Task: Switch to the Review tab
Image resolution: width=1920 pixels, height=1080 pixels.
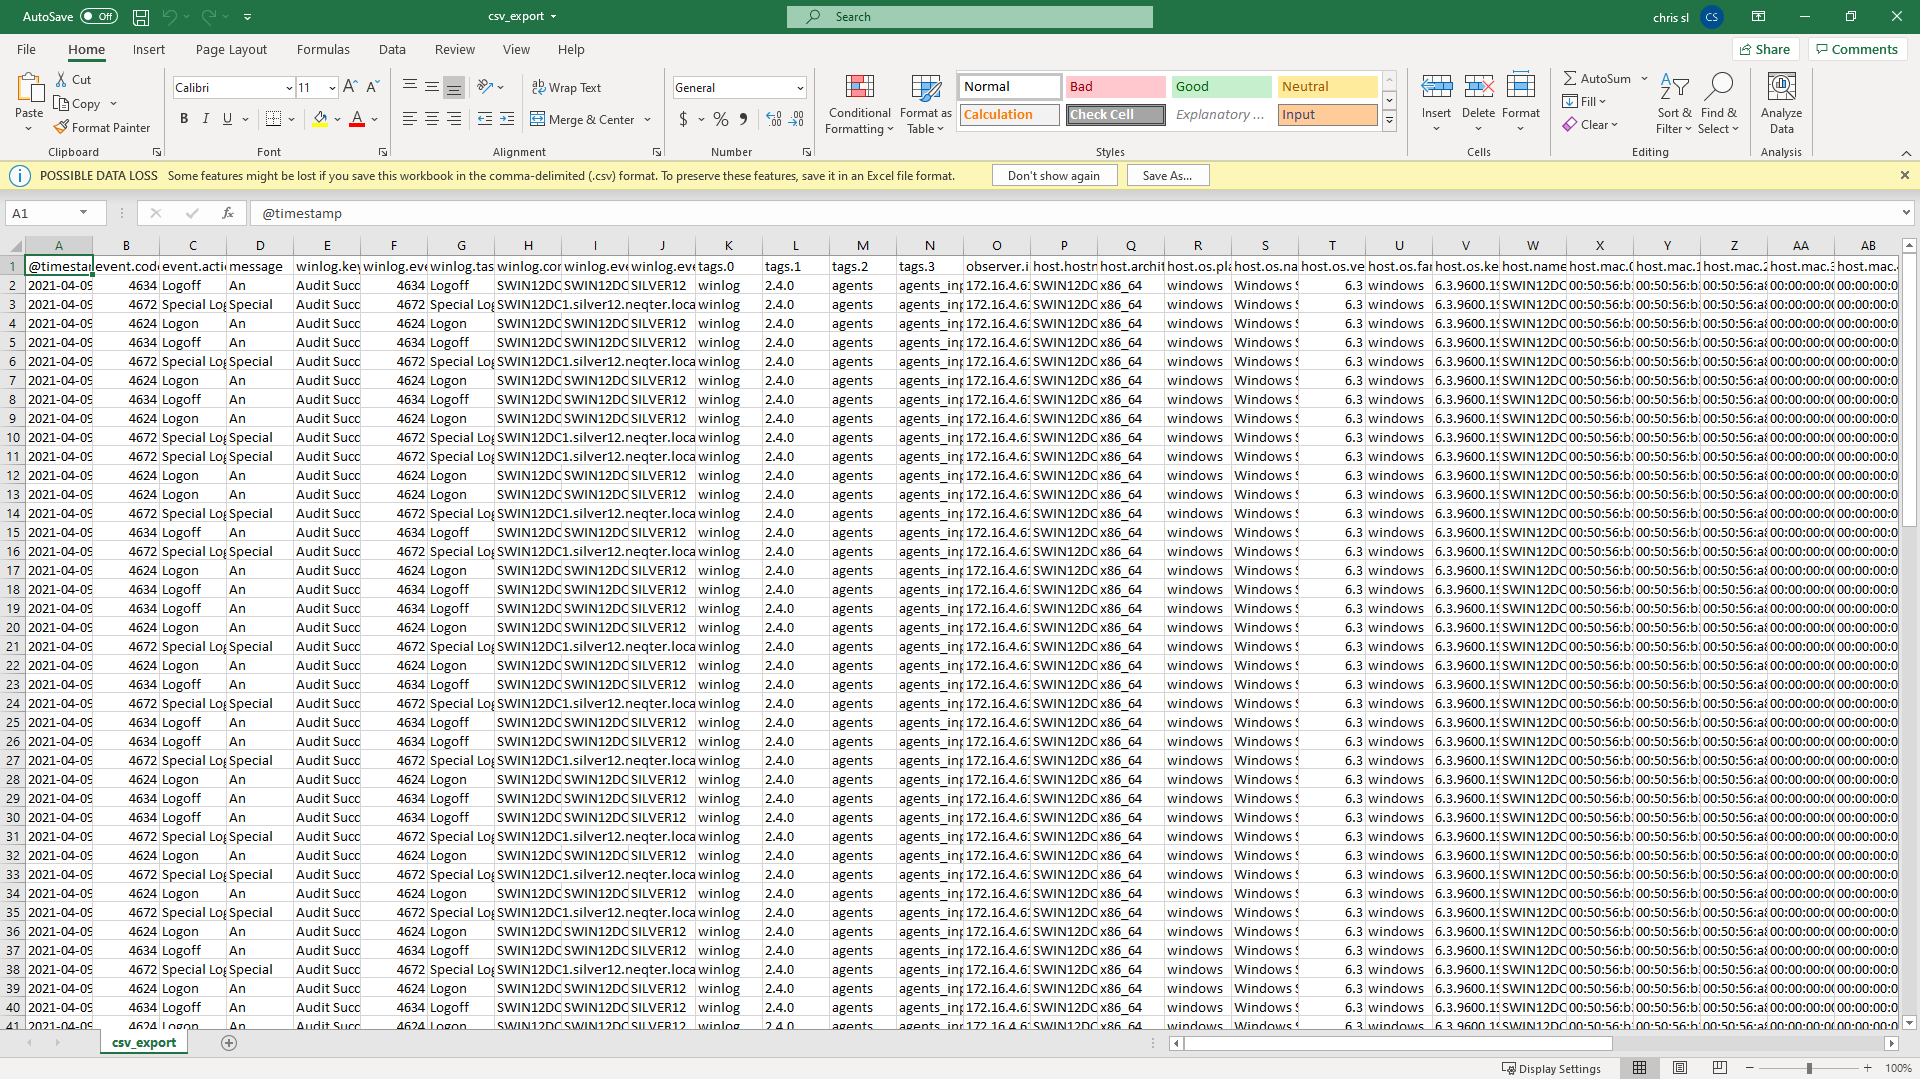Action: click(x=455, y=49)
